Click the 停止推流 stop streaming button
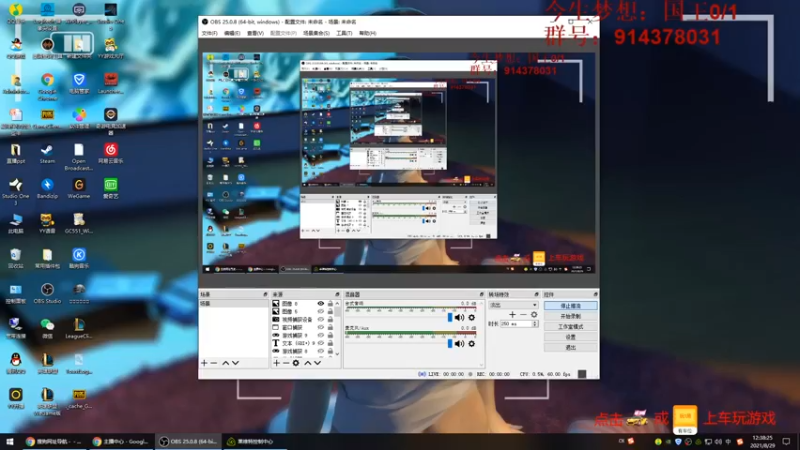Image resolution: width=800 pixels, height=450 pixels. pos(570,306)
